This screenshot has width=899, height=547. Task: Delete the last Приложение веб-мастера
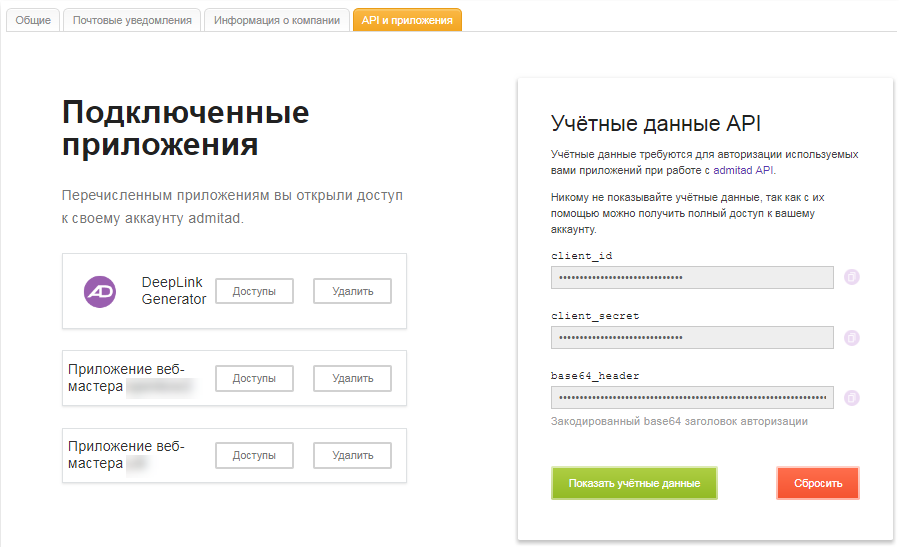(352, 455)
